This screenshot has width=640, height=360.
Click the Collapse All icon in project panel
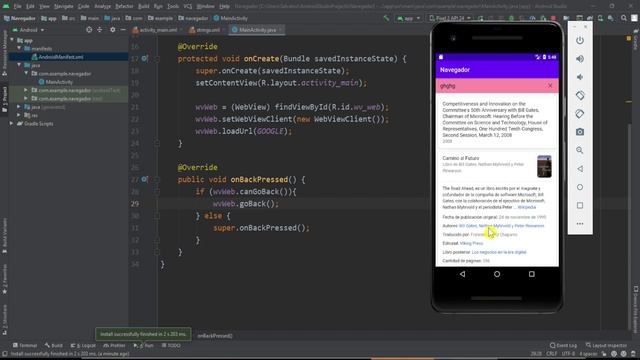tap(100, 30)
